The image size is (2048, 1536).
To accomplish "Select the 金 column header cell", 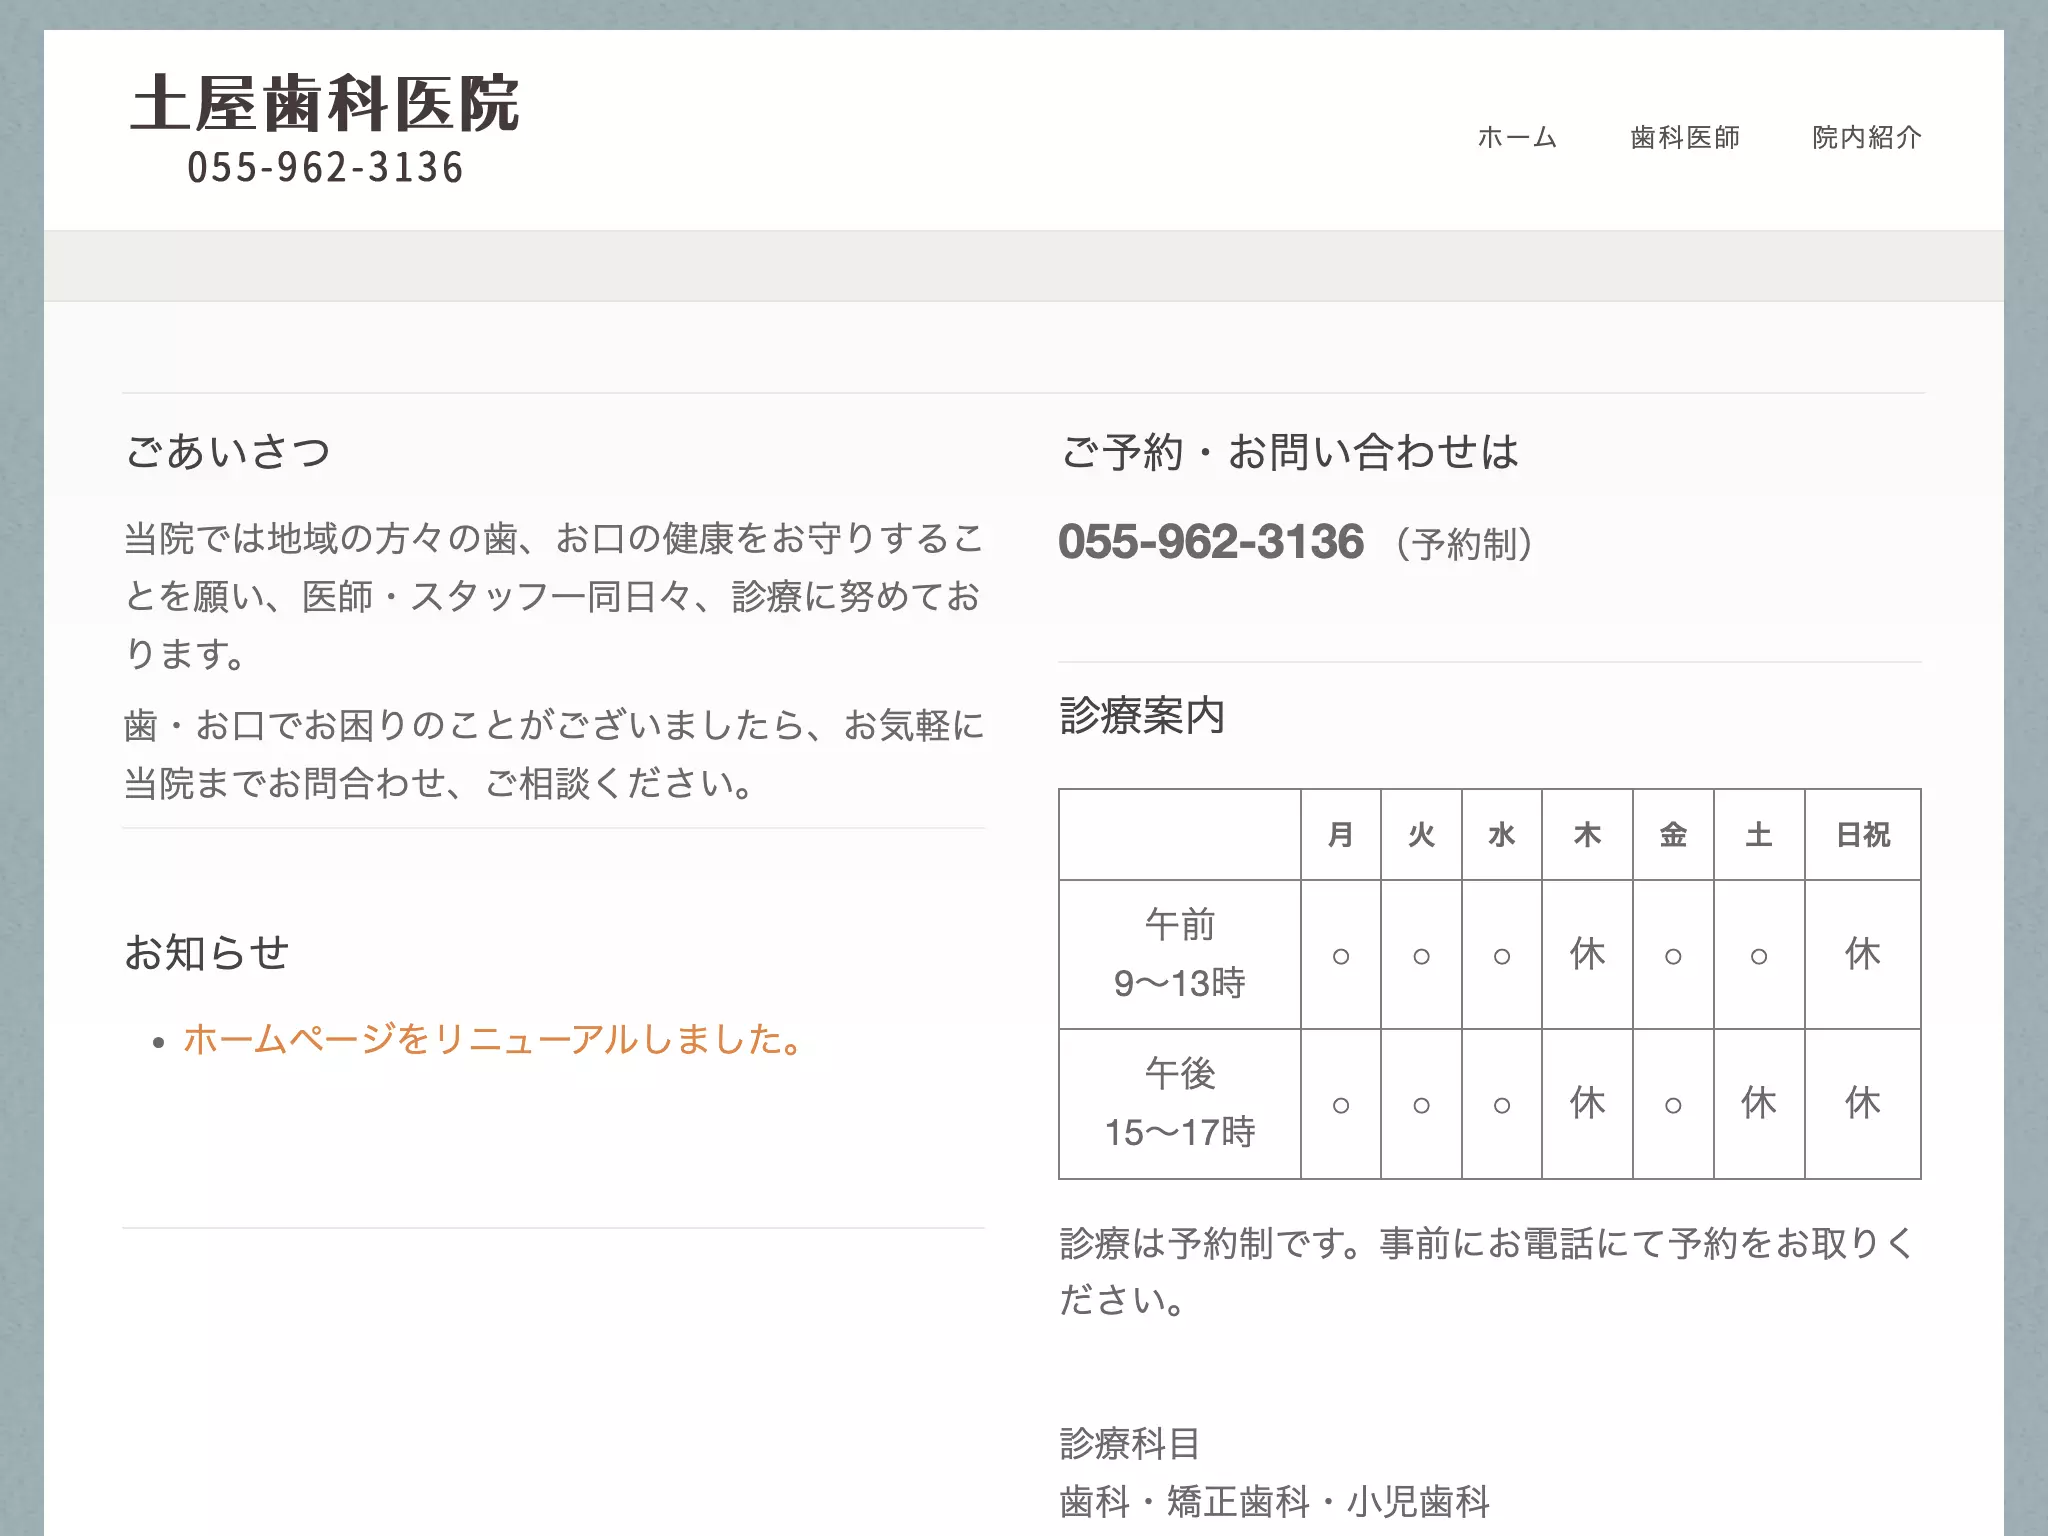I will [1673, 835].
